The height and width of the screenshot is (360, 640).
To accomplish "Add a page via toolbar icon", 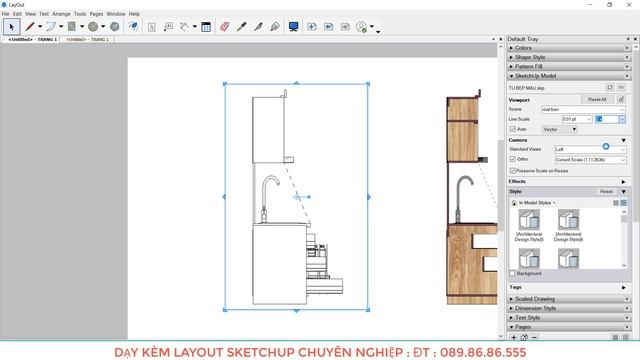I will [312, 27].
